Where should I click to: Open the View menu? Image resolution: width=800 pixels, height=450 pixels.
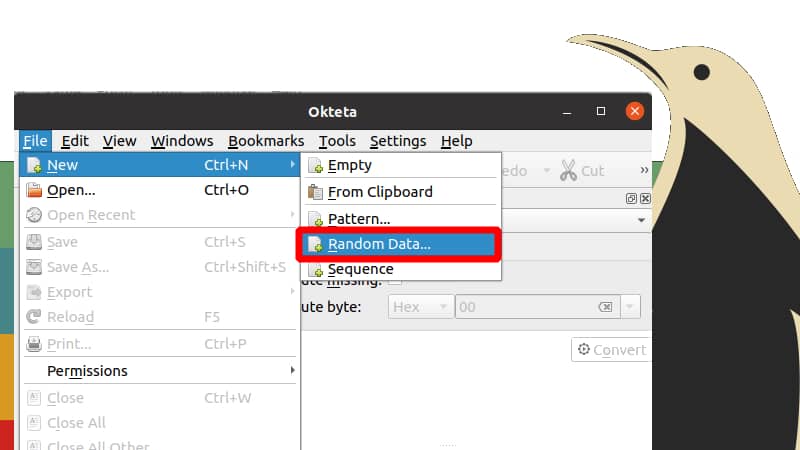click(x=119, y=141)
